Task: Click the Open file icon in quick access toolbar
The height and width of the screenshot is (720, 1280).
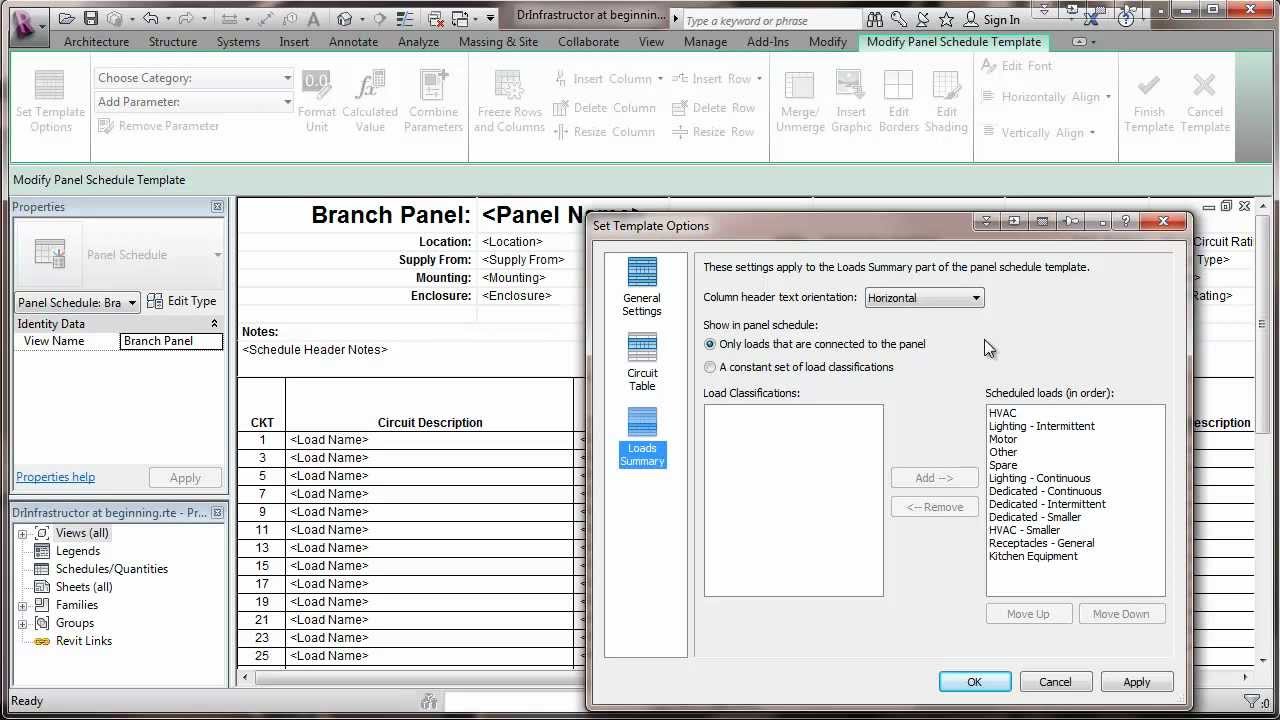Action: coord(66,19)
